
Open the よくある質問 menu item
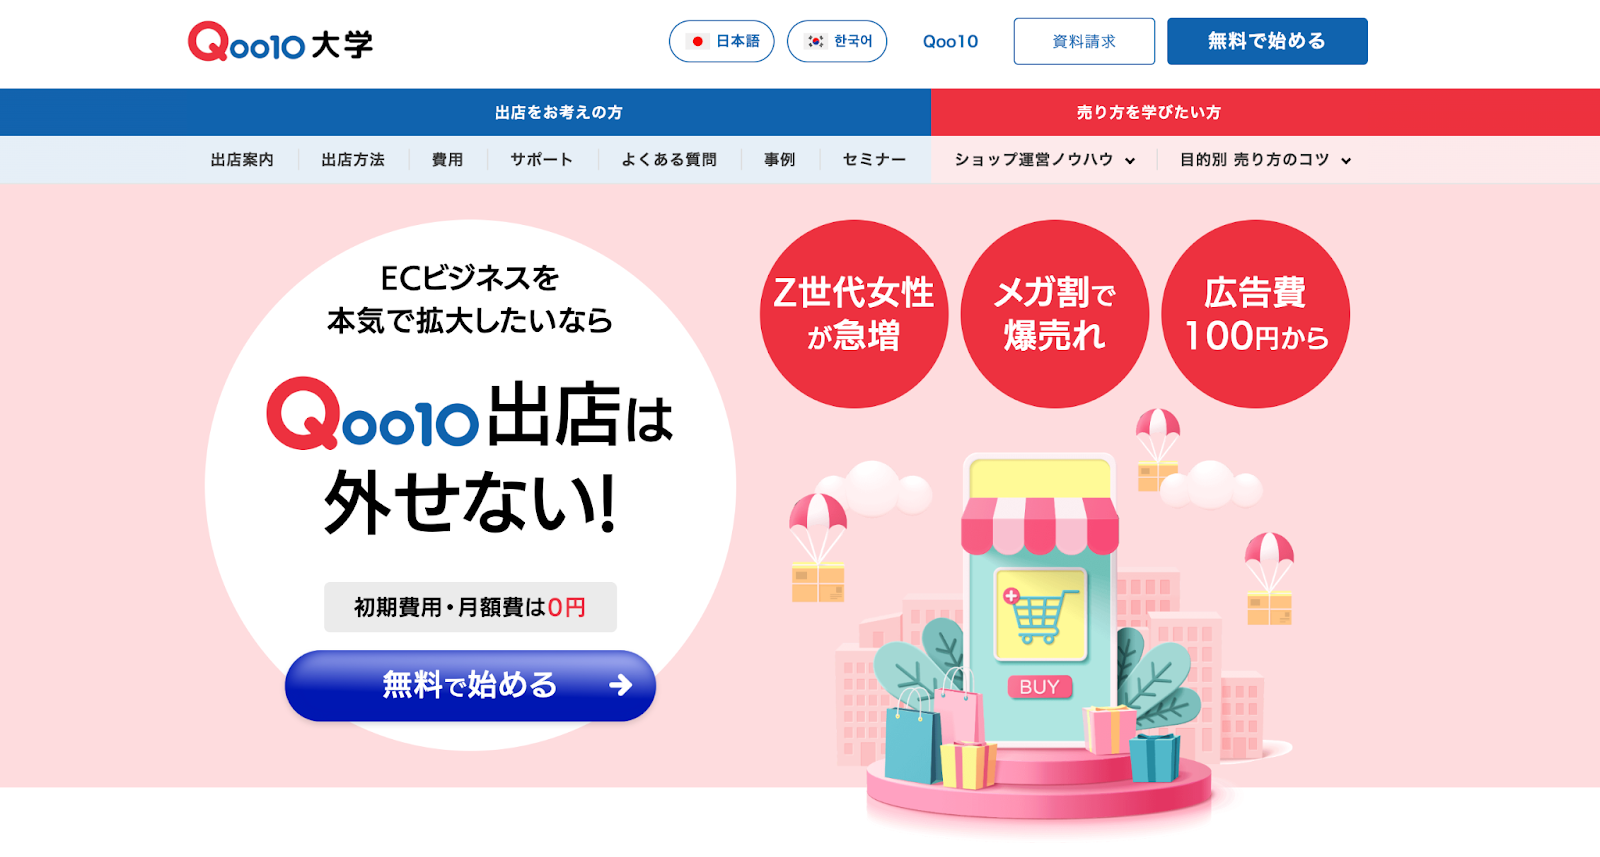pyautogui.click(x=669, y=160)
